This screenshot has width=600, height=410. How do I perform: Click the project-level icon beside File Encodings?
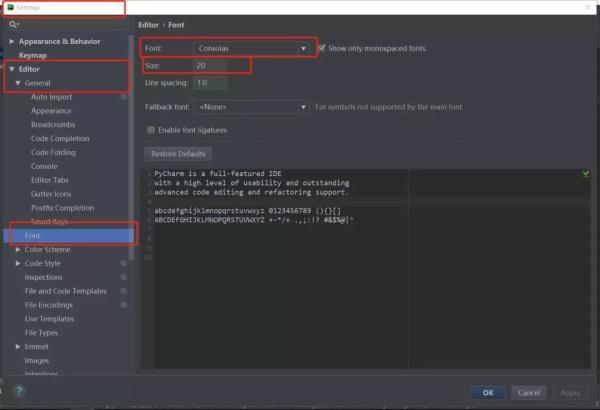124,305
